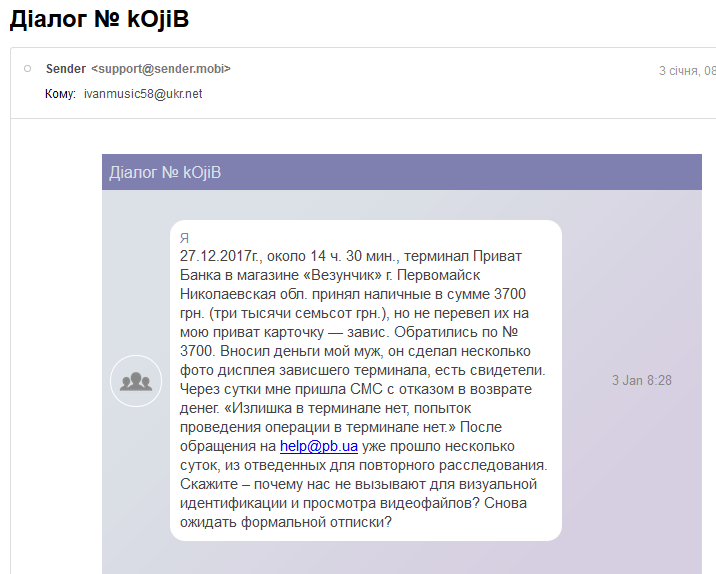This screenshot has width=716, height=574.
Task: Click the message timestamp 3 Jan 8:28
Action: 641,381
